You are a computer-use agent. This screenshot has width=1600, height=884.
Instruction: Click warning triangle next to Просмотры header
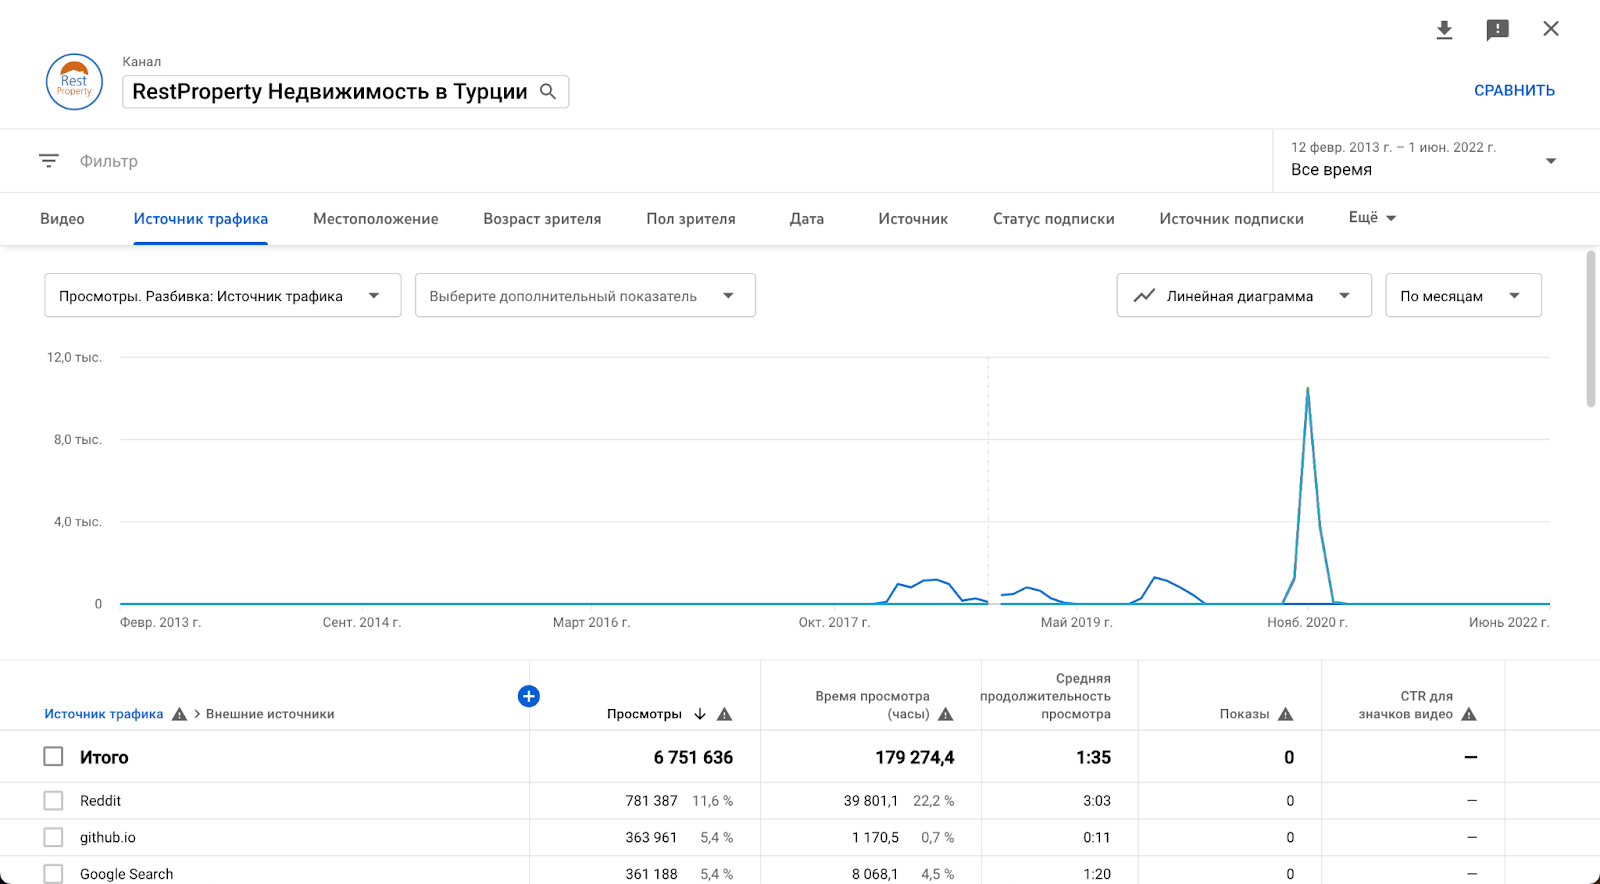725,714
